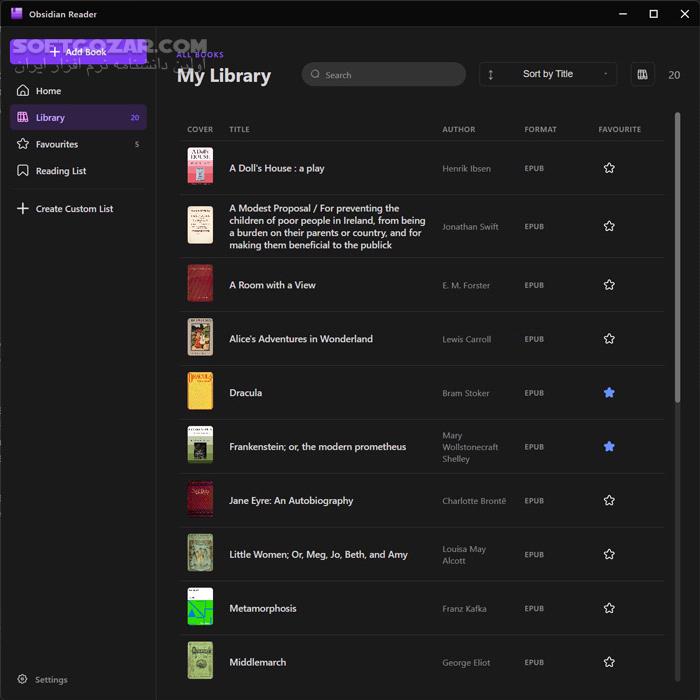This screenshot has height=700, width=700.
Task: Open the Reading List in sidebar
Action: tap(78, 171)
